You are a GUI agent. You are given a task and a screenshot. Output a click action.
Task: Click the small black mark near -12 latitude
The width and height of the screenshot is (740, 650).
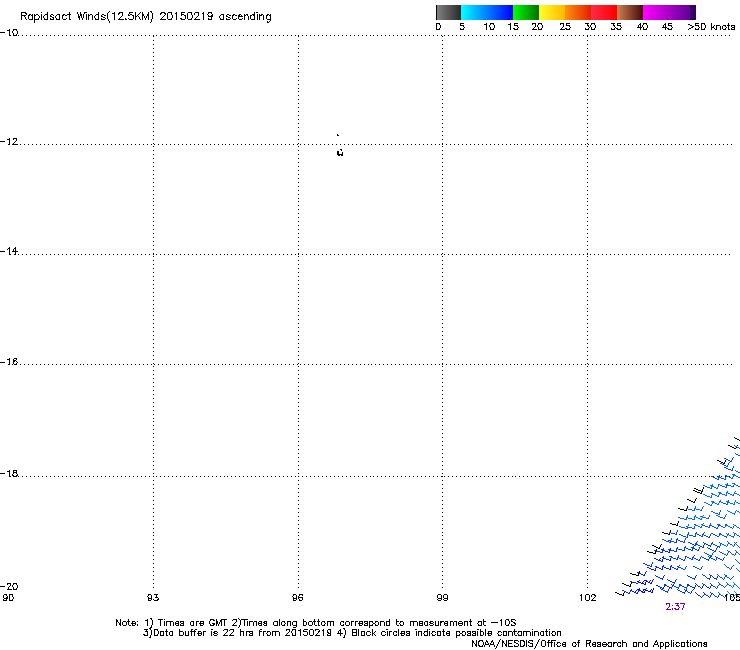coord(340,152)
